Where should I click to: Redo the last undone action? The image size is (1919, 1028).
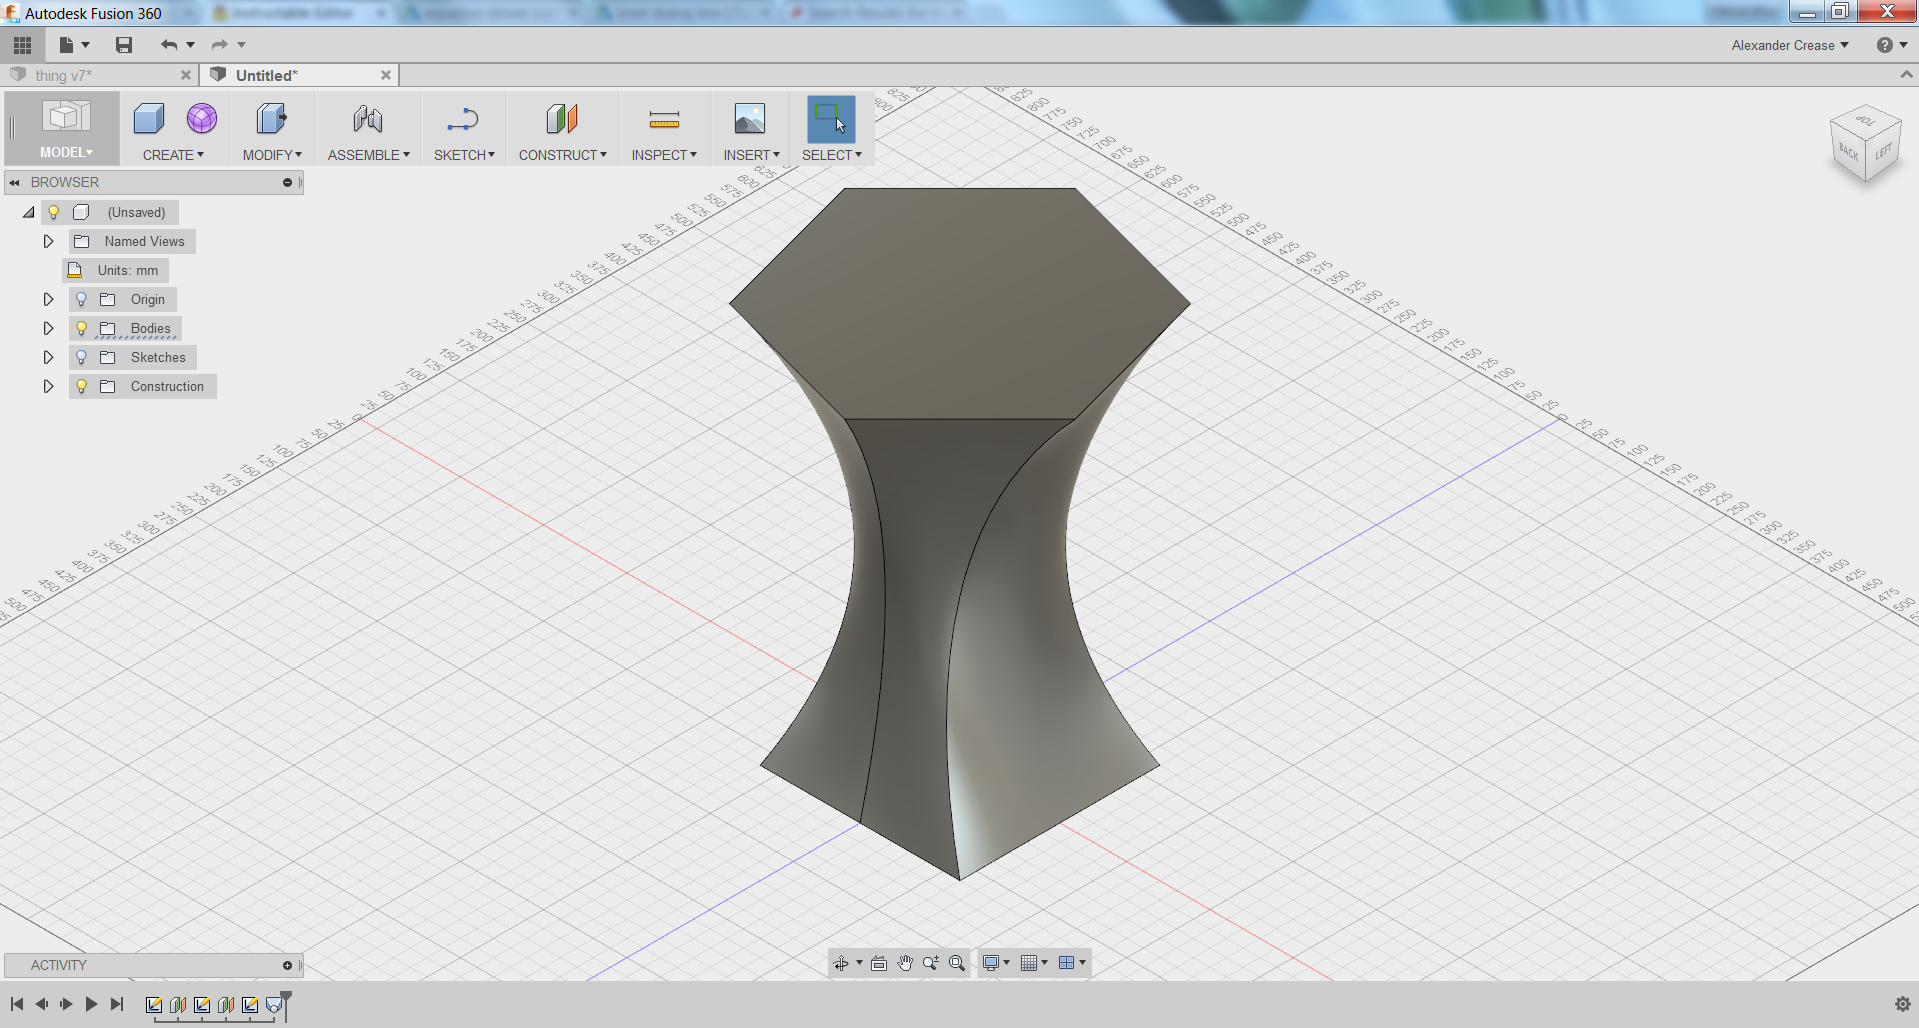click(219, 45)
